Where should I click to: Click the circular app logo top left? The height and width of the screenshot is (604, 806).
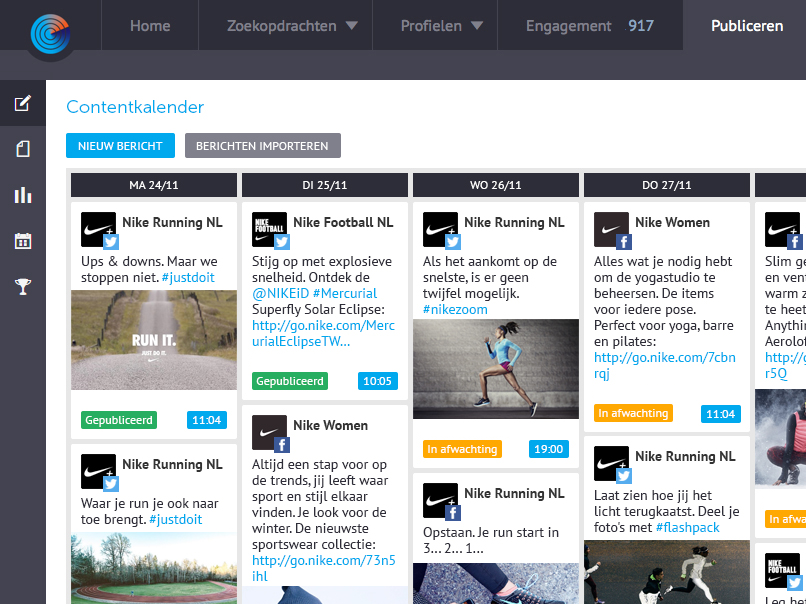(50, 32)
